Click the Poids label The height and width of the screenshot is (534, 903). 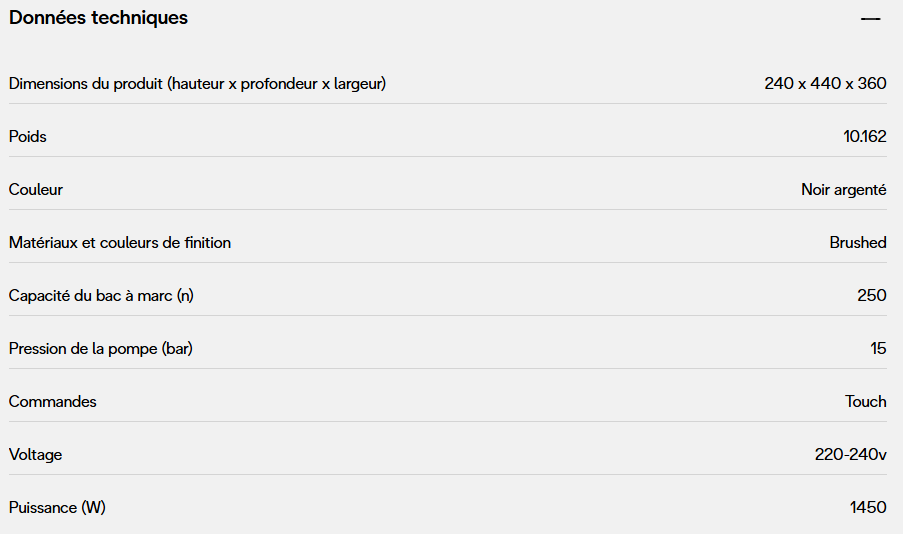[x=28, y=137]
